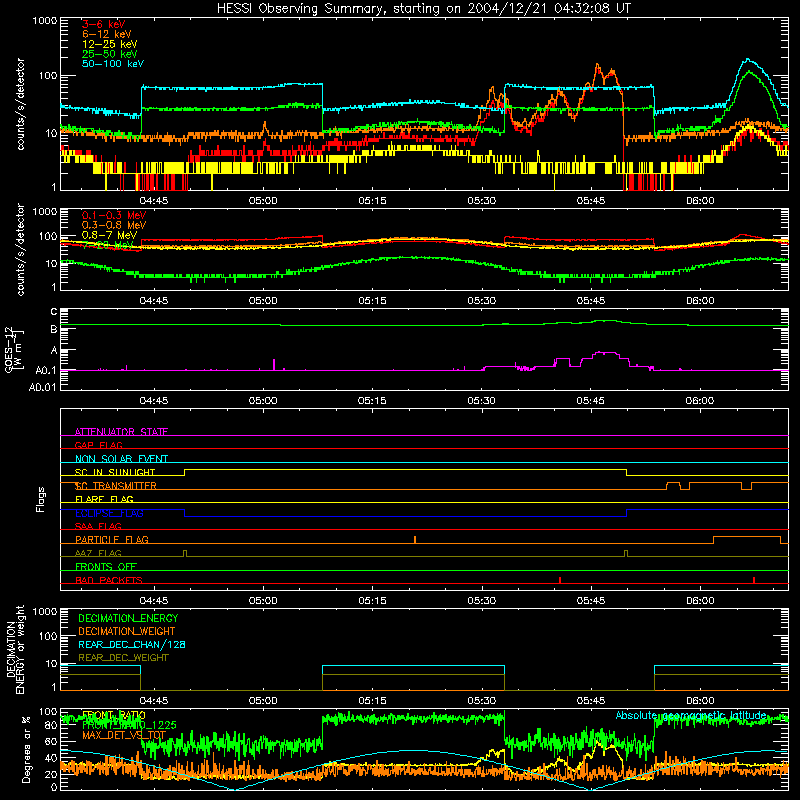The image size is (800, 800).
Task: Click the MeV panel's counts/s/detector axis label
Action: [20, 249]
